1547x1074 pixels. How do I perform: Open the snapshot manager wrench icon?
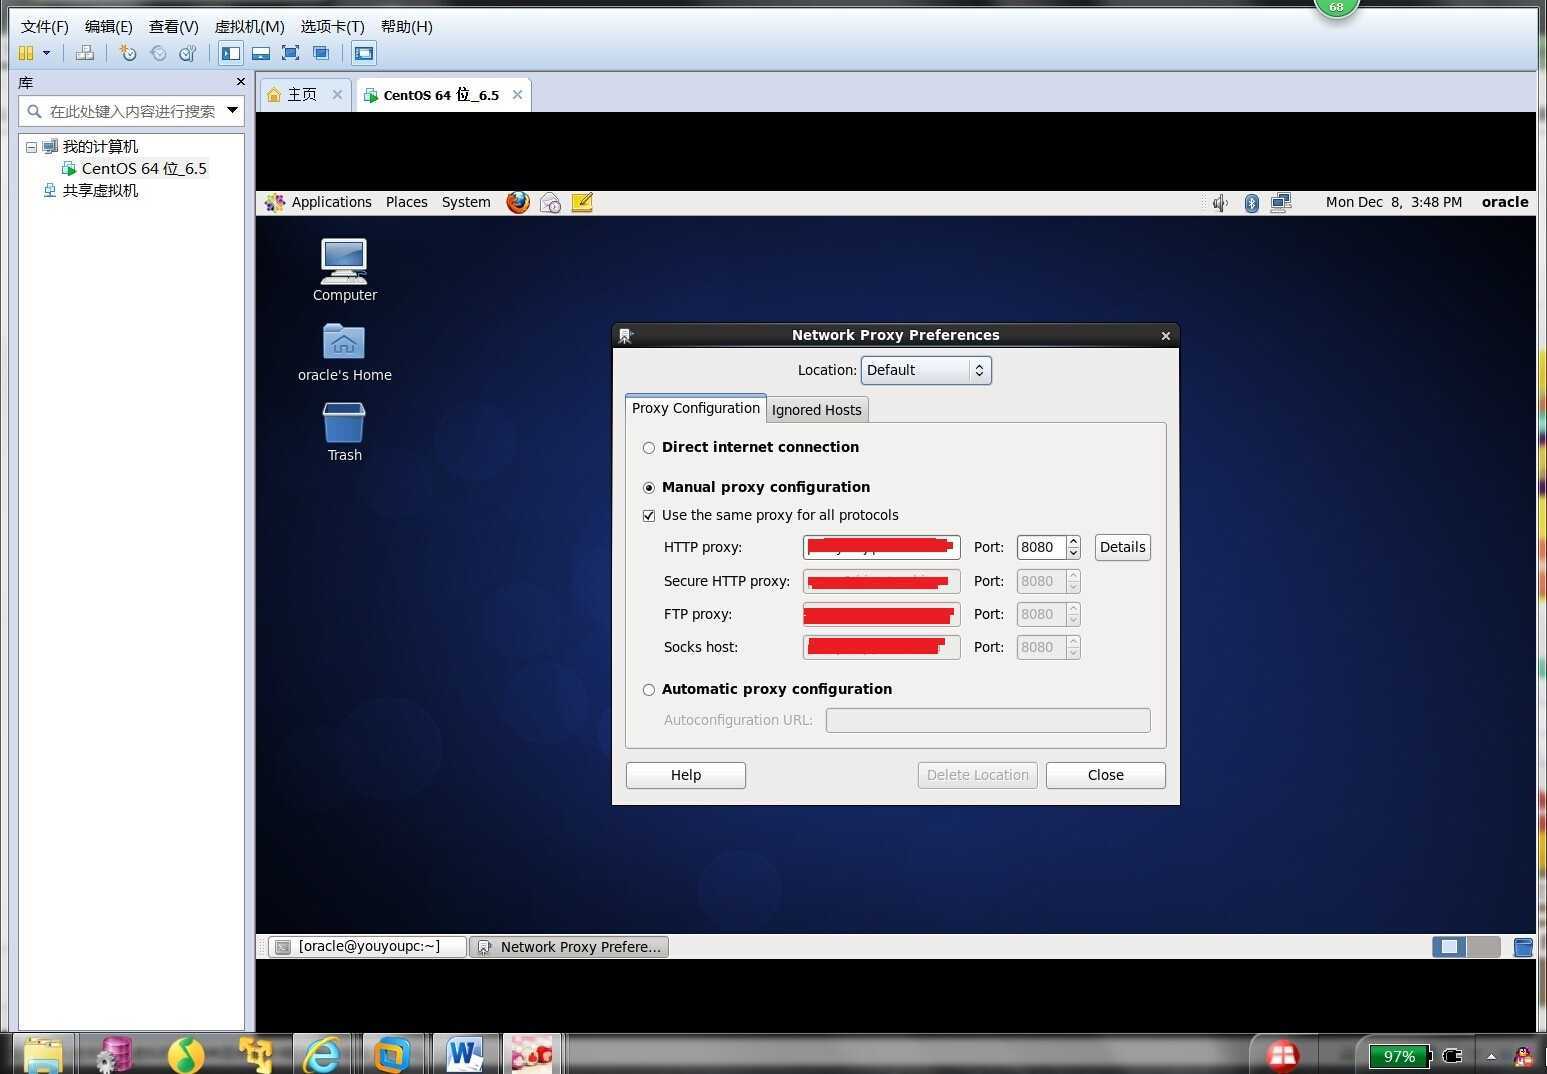[x=187, y=53]
